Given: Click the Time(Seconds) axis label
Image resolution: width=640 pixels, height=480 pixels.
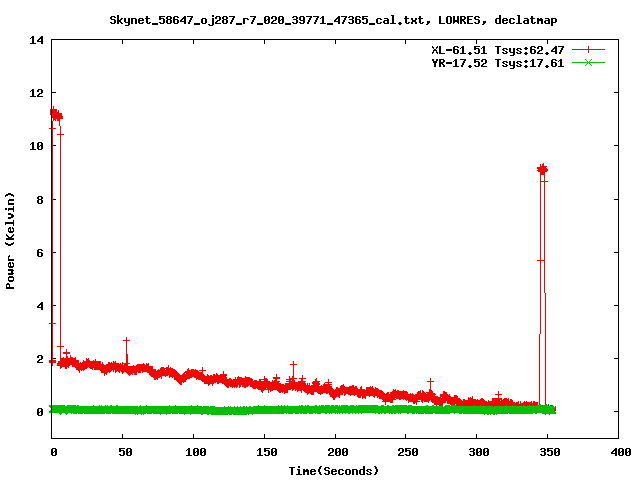Looking at the screenshot, I should click(x=333, y=471).
